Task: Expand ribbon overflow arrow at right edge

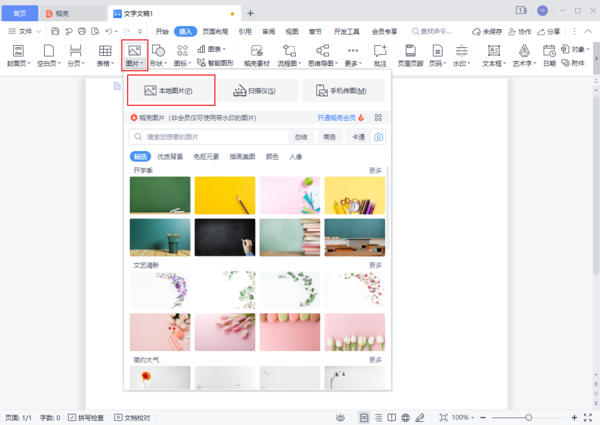Action: [596, 59]
